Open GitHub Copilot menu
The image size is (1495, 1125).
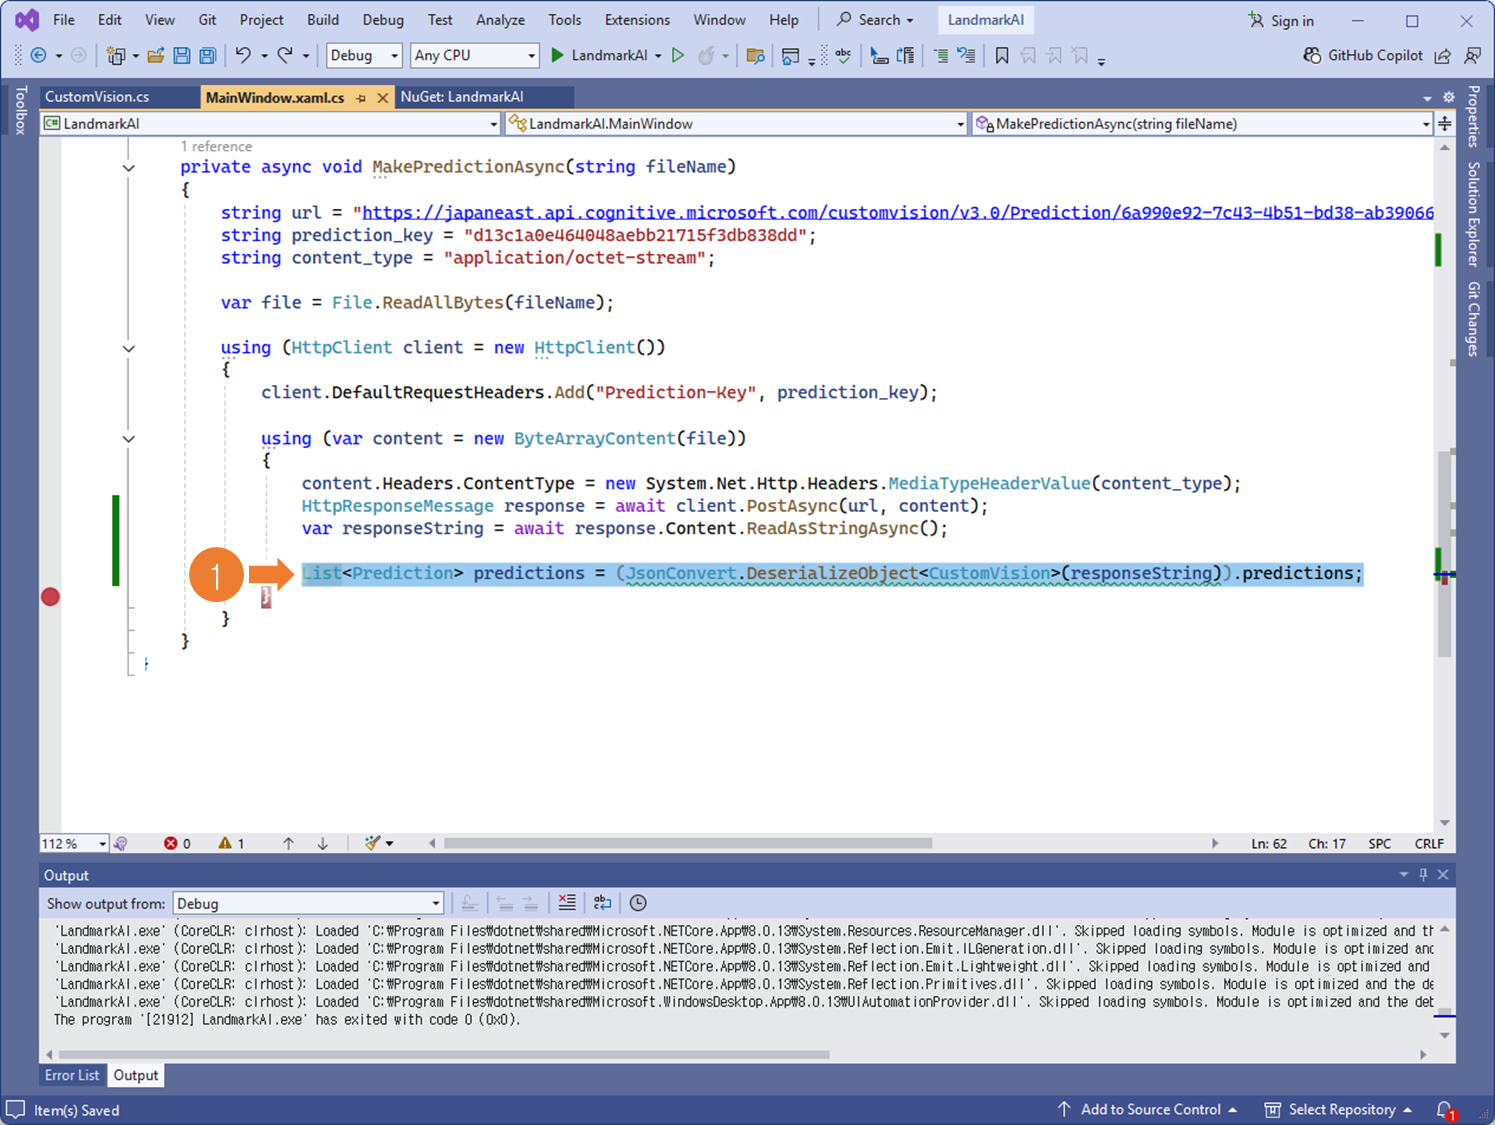point(1362,56)
